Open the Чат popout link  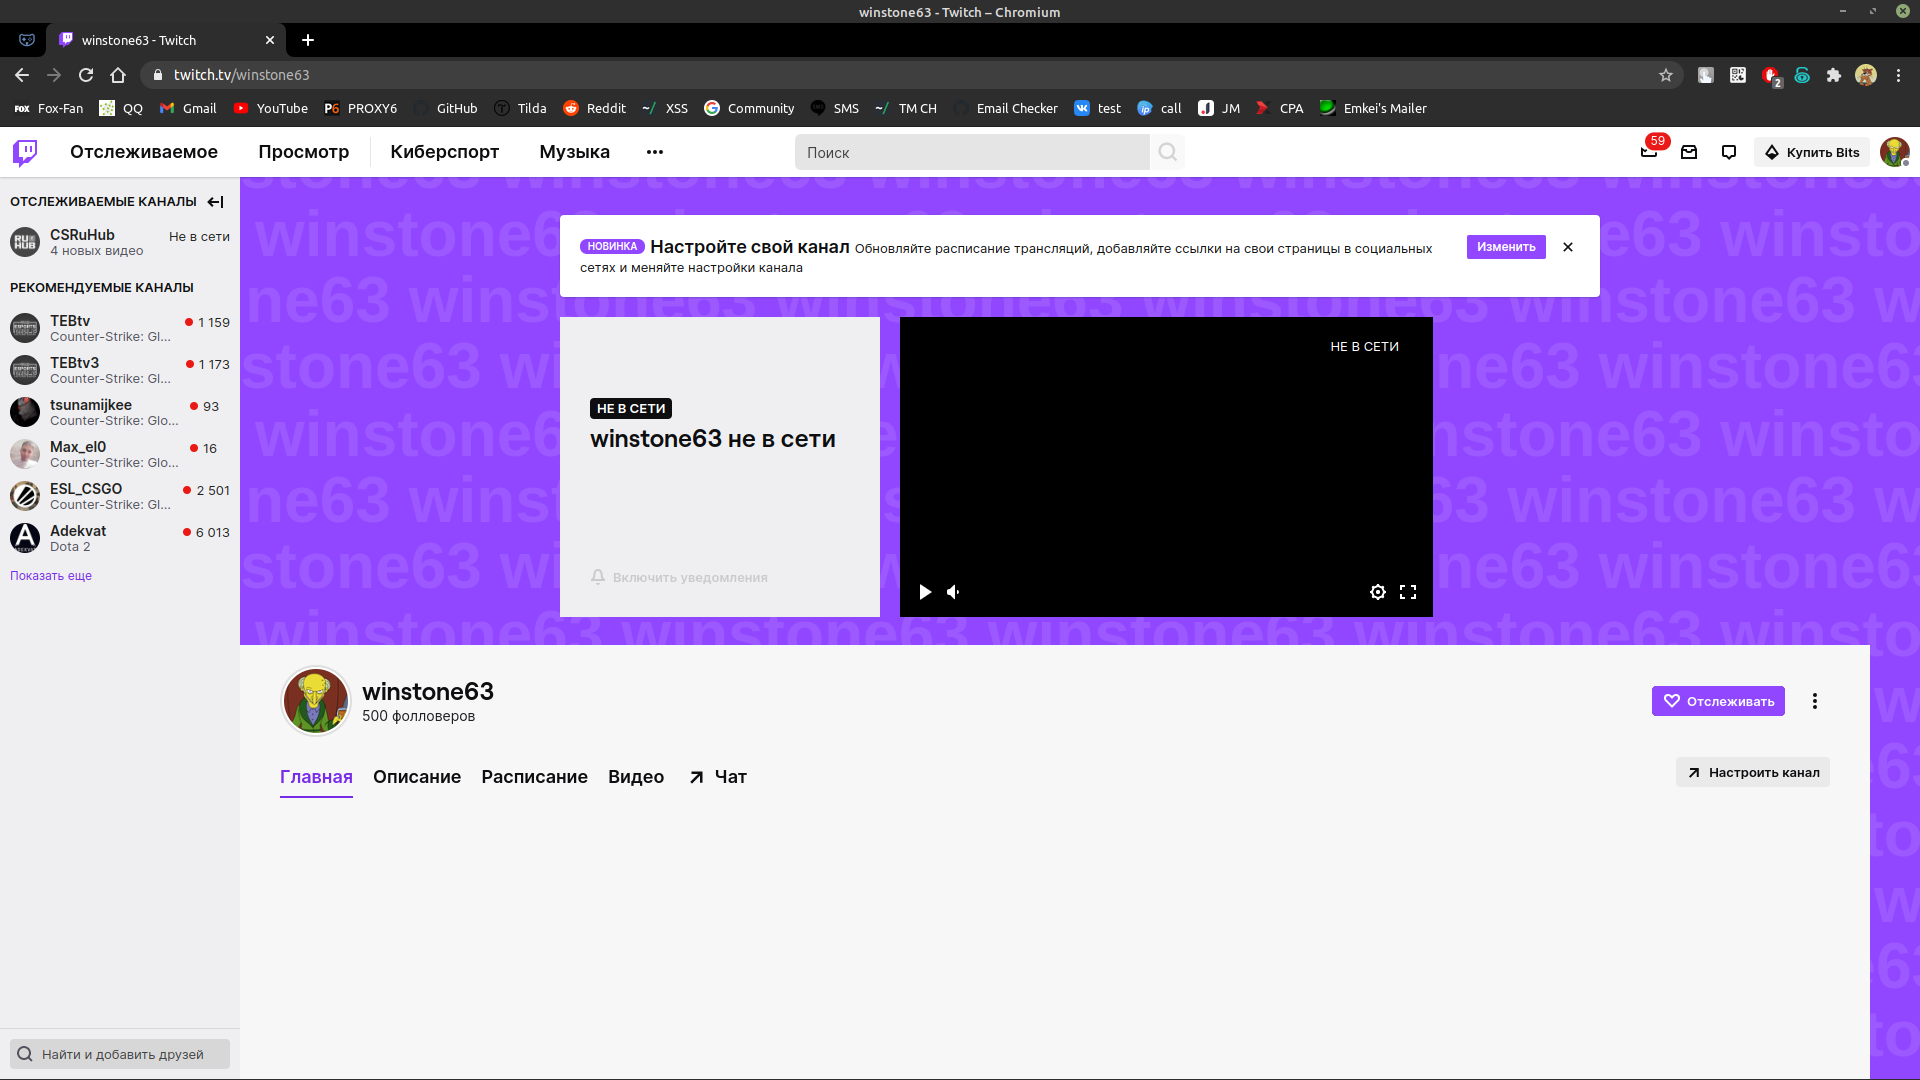[718, 777]
